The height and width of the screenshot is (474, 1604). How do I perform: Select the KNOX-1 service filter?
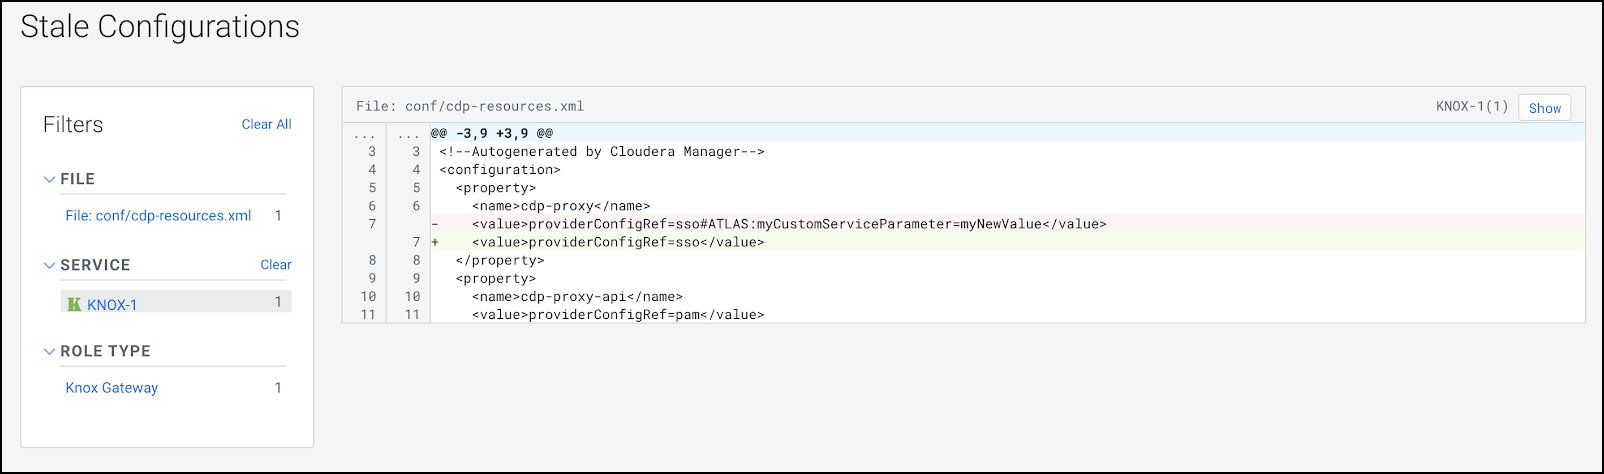click(112, 304)
